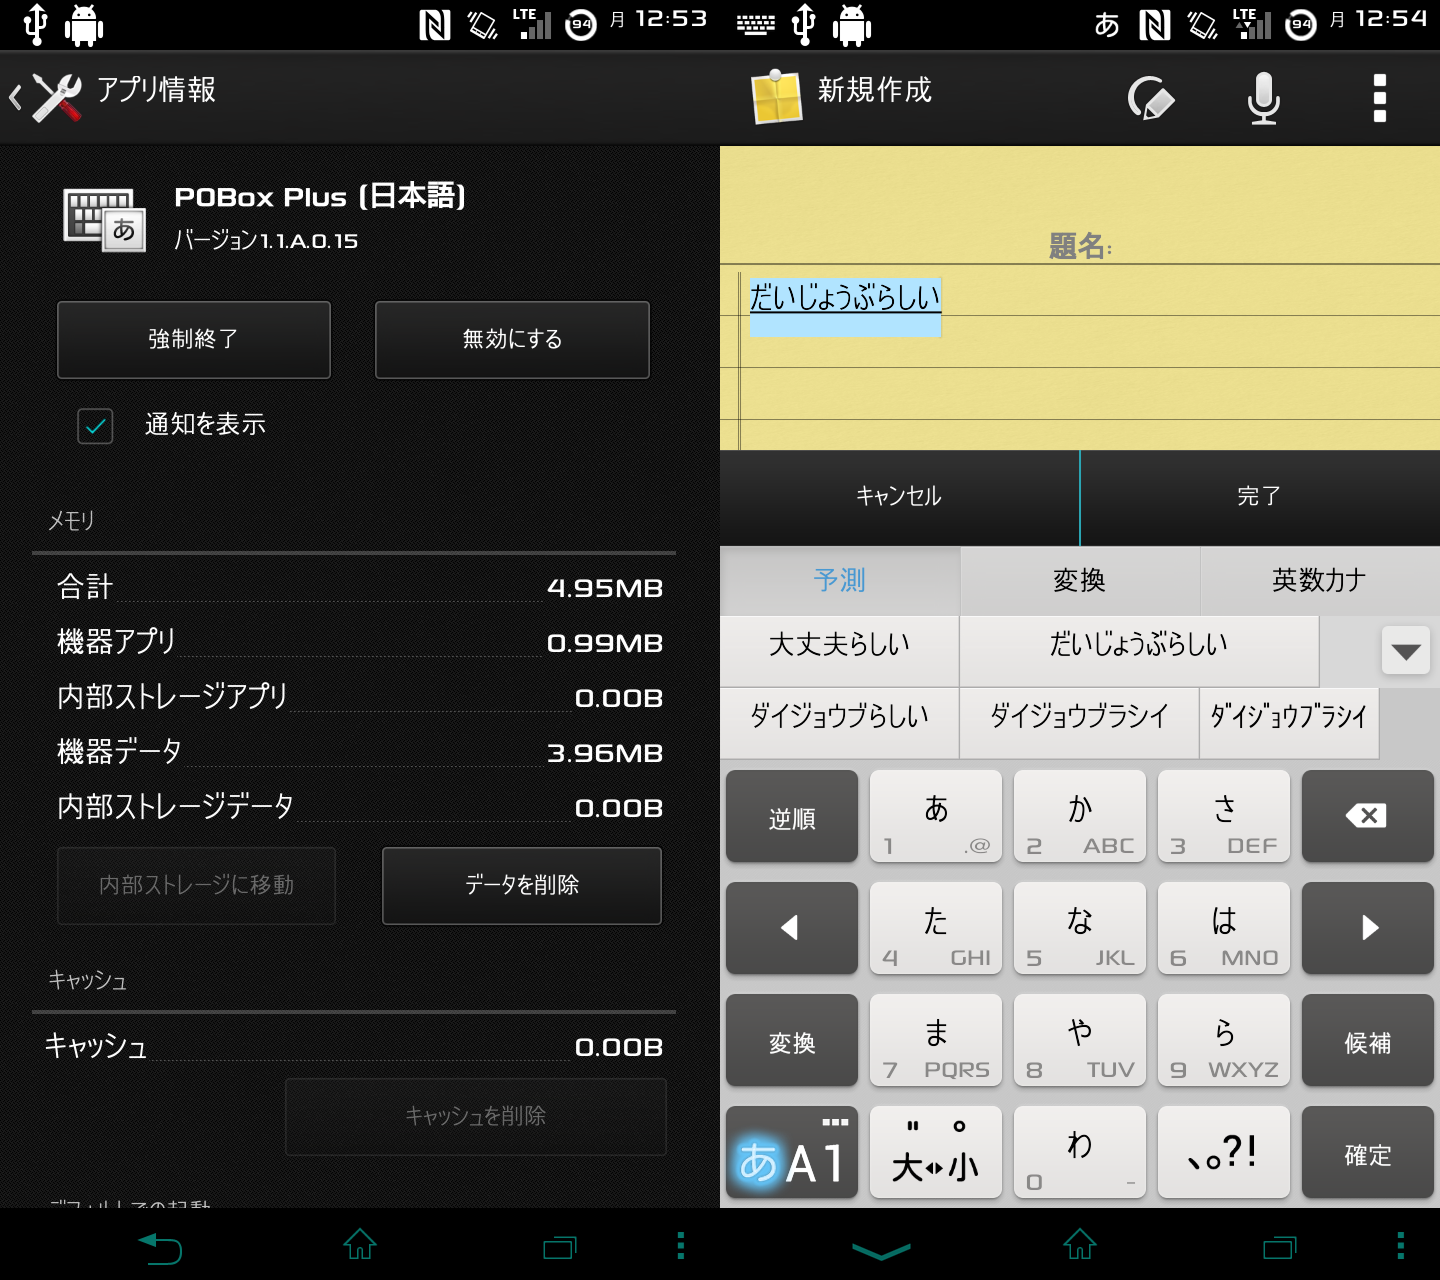Viewport: 1440px width, 1280px height.
Task: Tap the わ zero key
Action: tap(1080, 1152)
